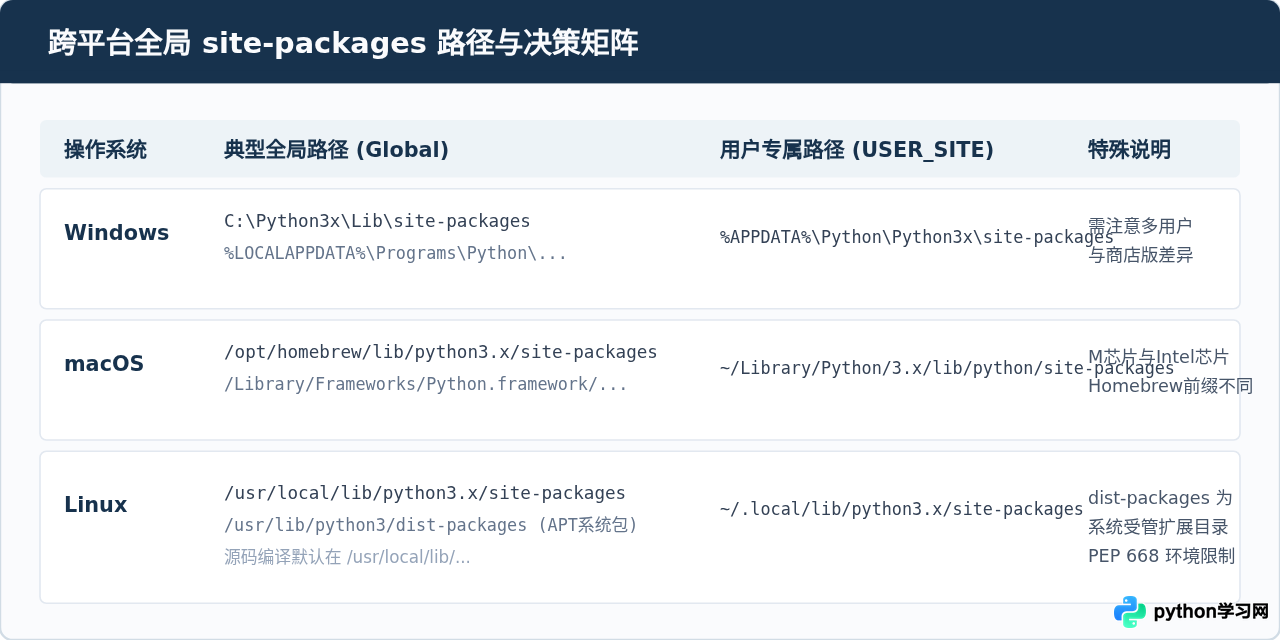Image resolution: width=1280 pixels, height=640 pixels.
Task: Select the 'macOS' row label
Action: tap(104, 364)
